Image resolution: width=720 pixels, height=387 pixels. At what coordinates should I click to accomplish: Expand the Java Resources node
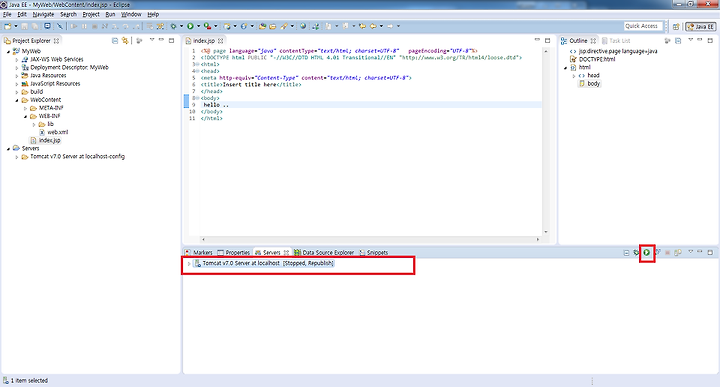(17, 76)
